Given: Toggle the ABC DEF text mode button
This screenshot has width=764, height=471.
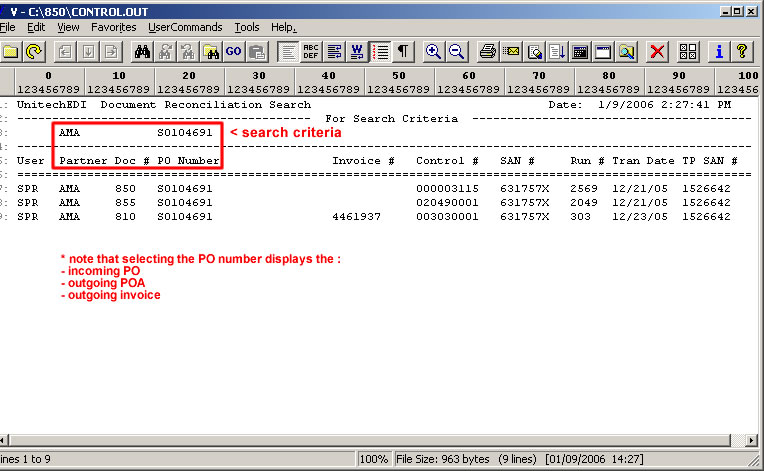Looking at the screenshot, I should (311, 51).
